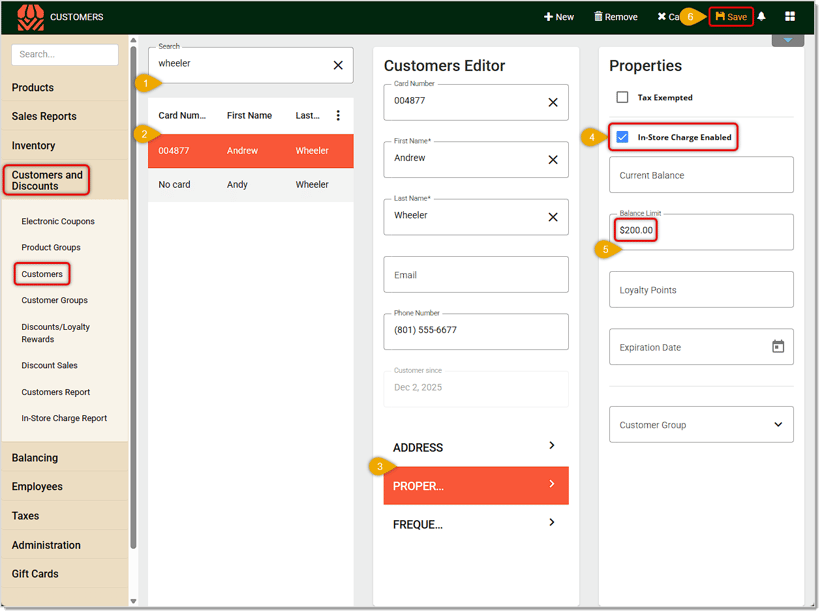This screenshot has width=822, height=614.
Task: Go to Customer Groups
Action: (x=55, y=300)
